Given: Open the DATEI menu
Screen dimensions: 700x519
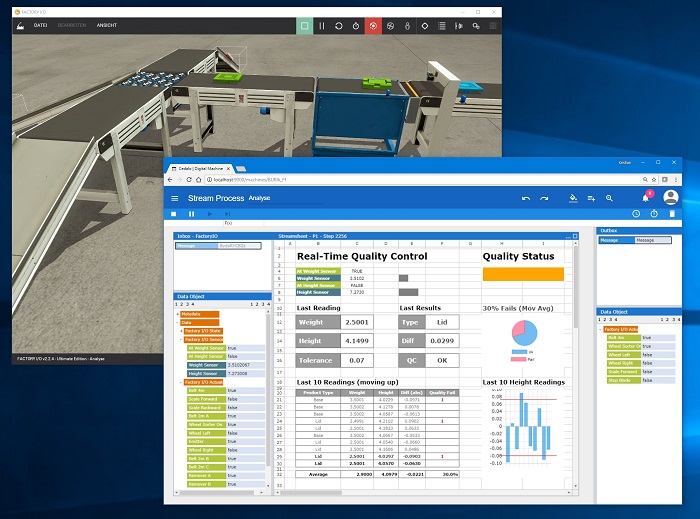Looking at the screenshot, I should pyautogui.click(x=40, y=24).
